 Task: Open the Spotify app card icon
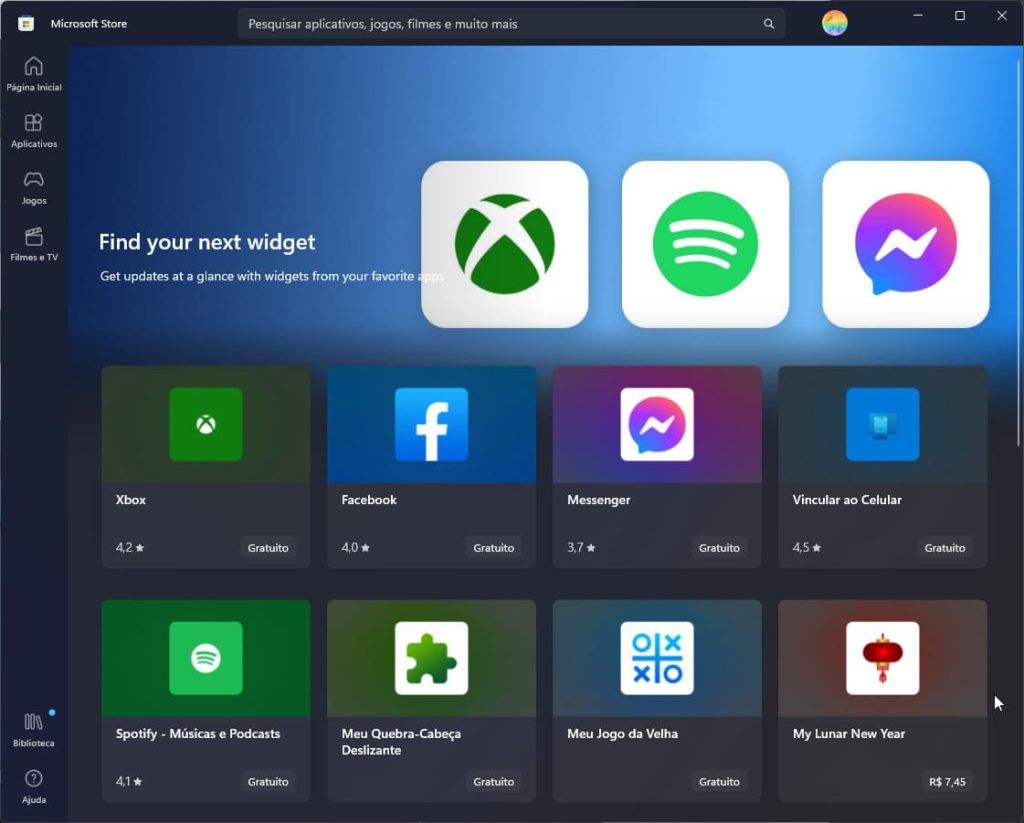[x=206, y=658]
